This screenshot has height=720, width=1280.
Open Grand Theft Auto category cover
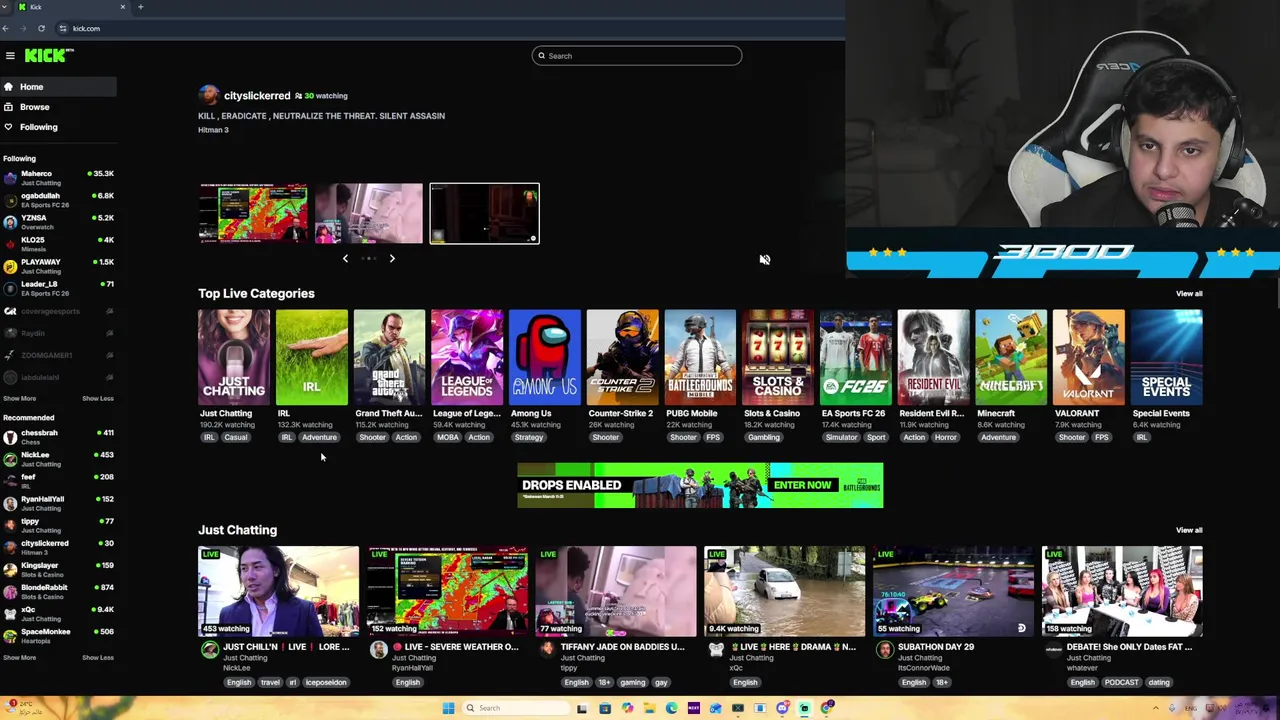point(389,357)
